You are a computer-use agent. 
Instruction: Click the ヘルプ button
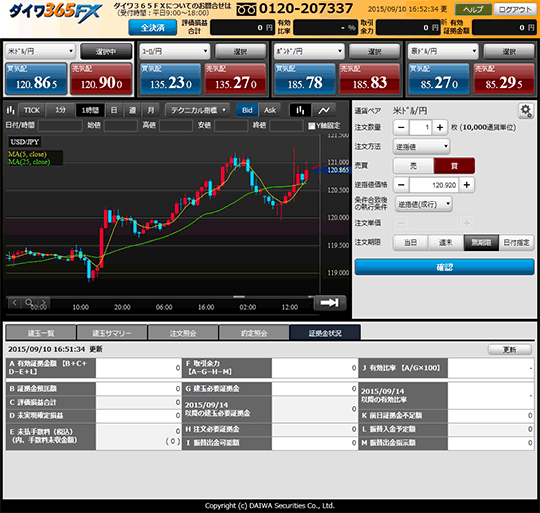(x=473, y=10)
